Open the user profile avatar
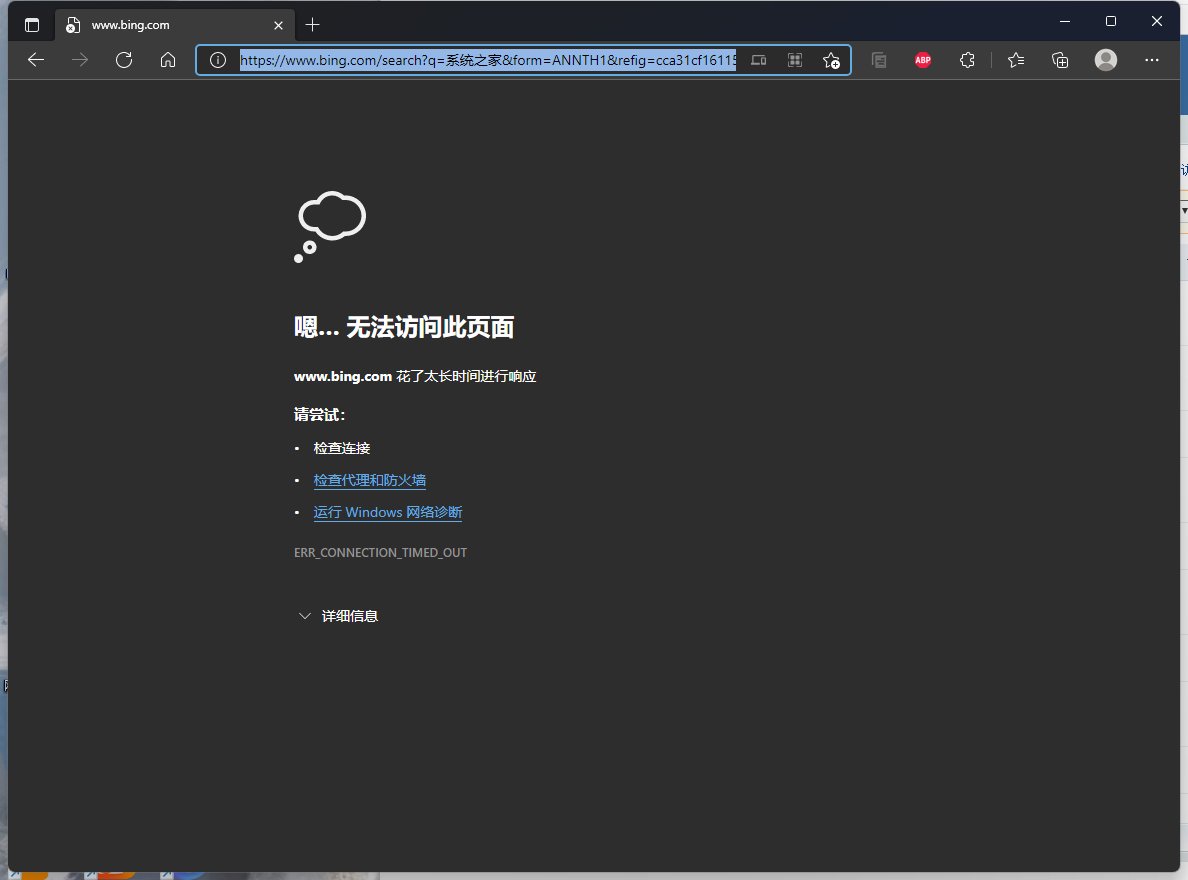Image resolution: width=1188 pixels, height=880 pixels. click(x=1105, y=60)
